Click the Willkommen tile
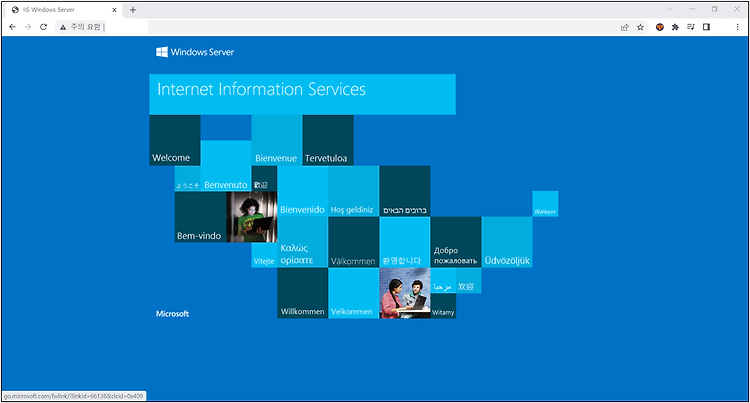750x403 pixels. coord(302,293)
